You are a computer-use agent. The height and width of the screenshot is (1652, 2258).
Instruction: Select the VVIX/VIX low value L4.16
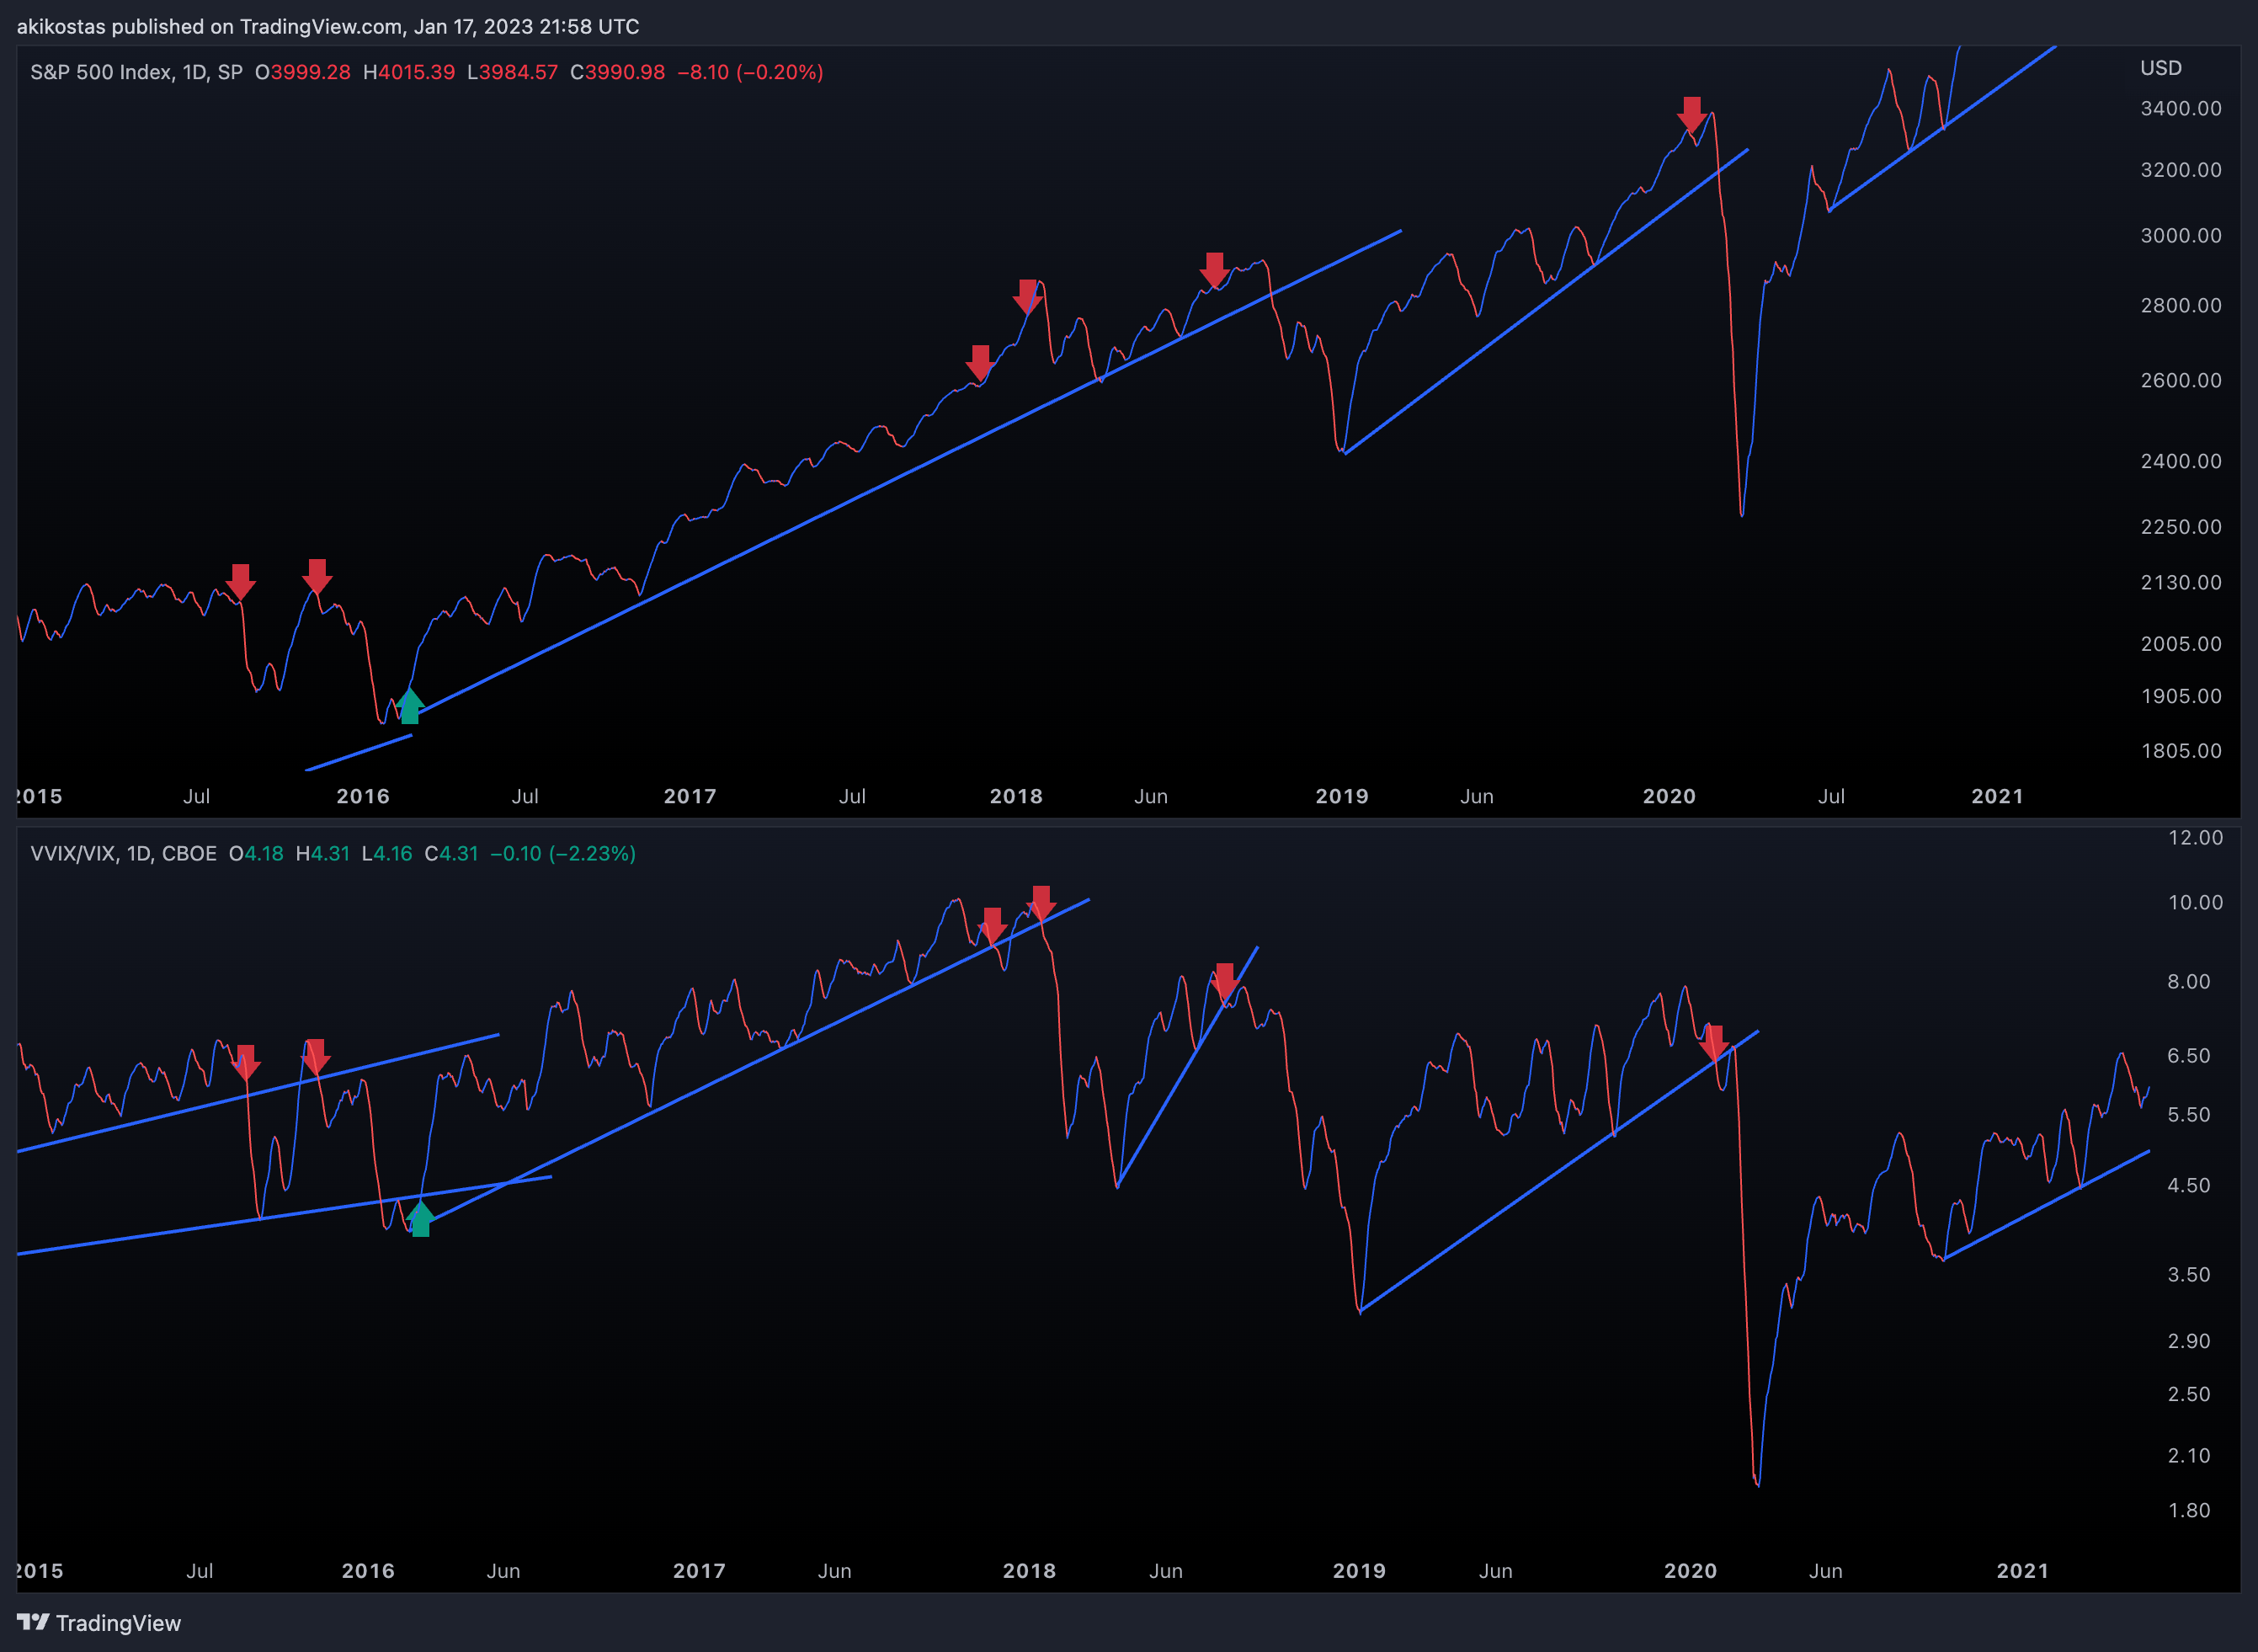[387, 853]
